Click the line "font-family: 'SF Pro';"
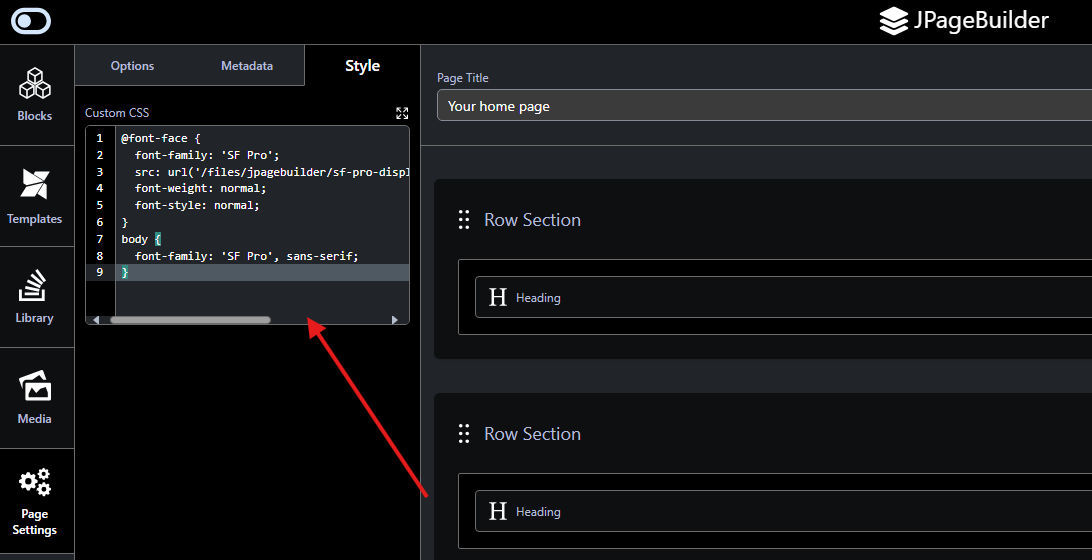This screenshot has width=1092, height=560. (x=207, y=155)
